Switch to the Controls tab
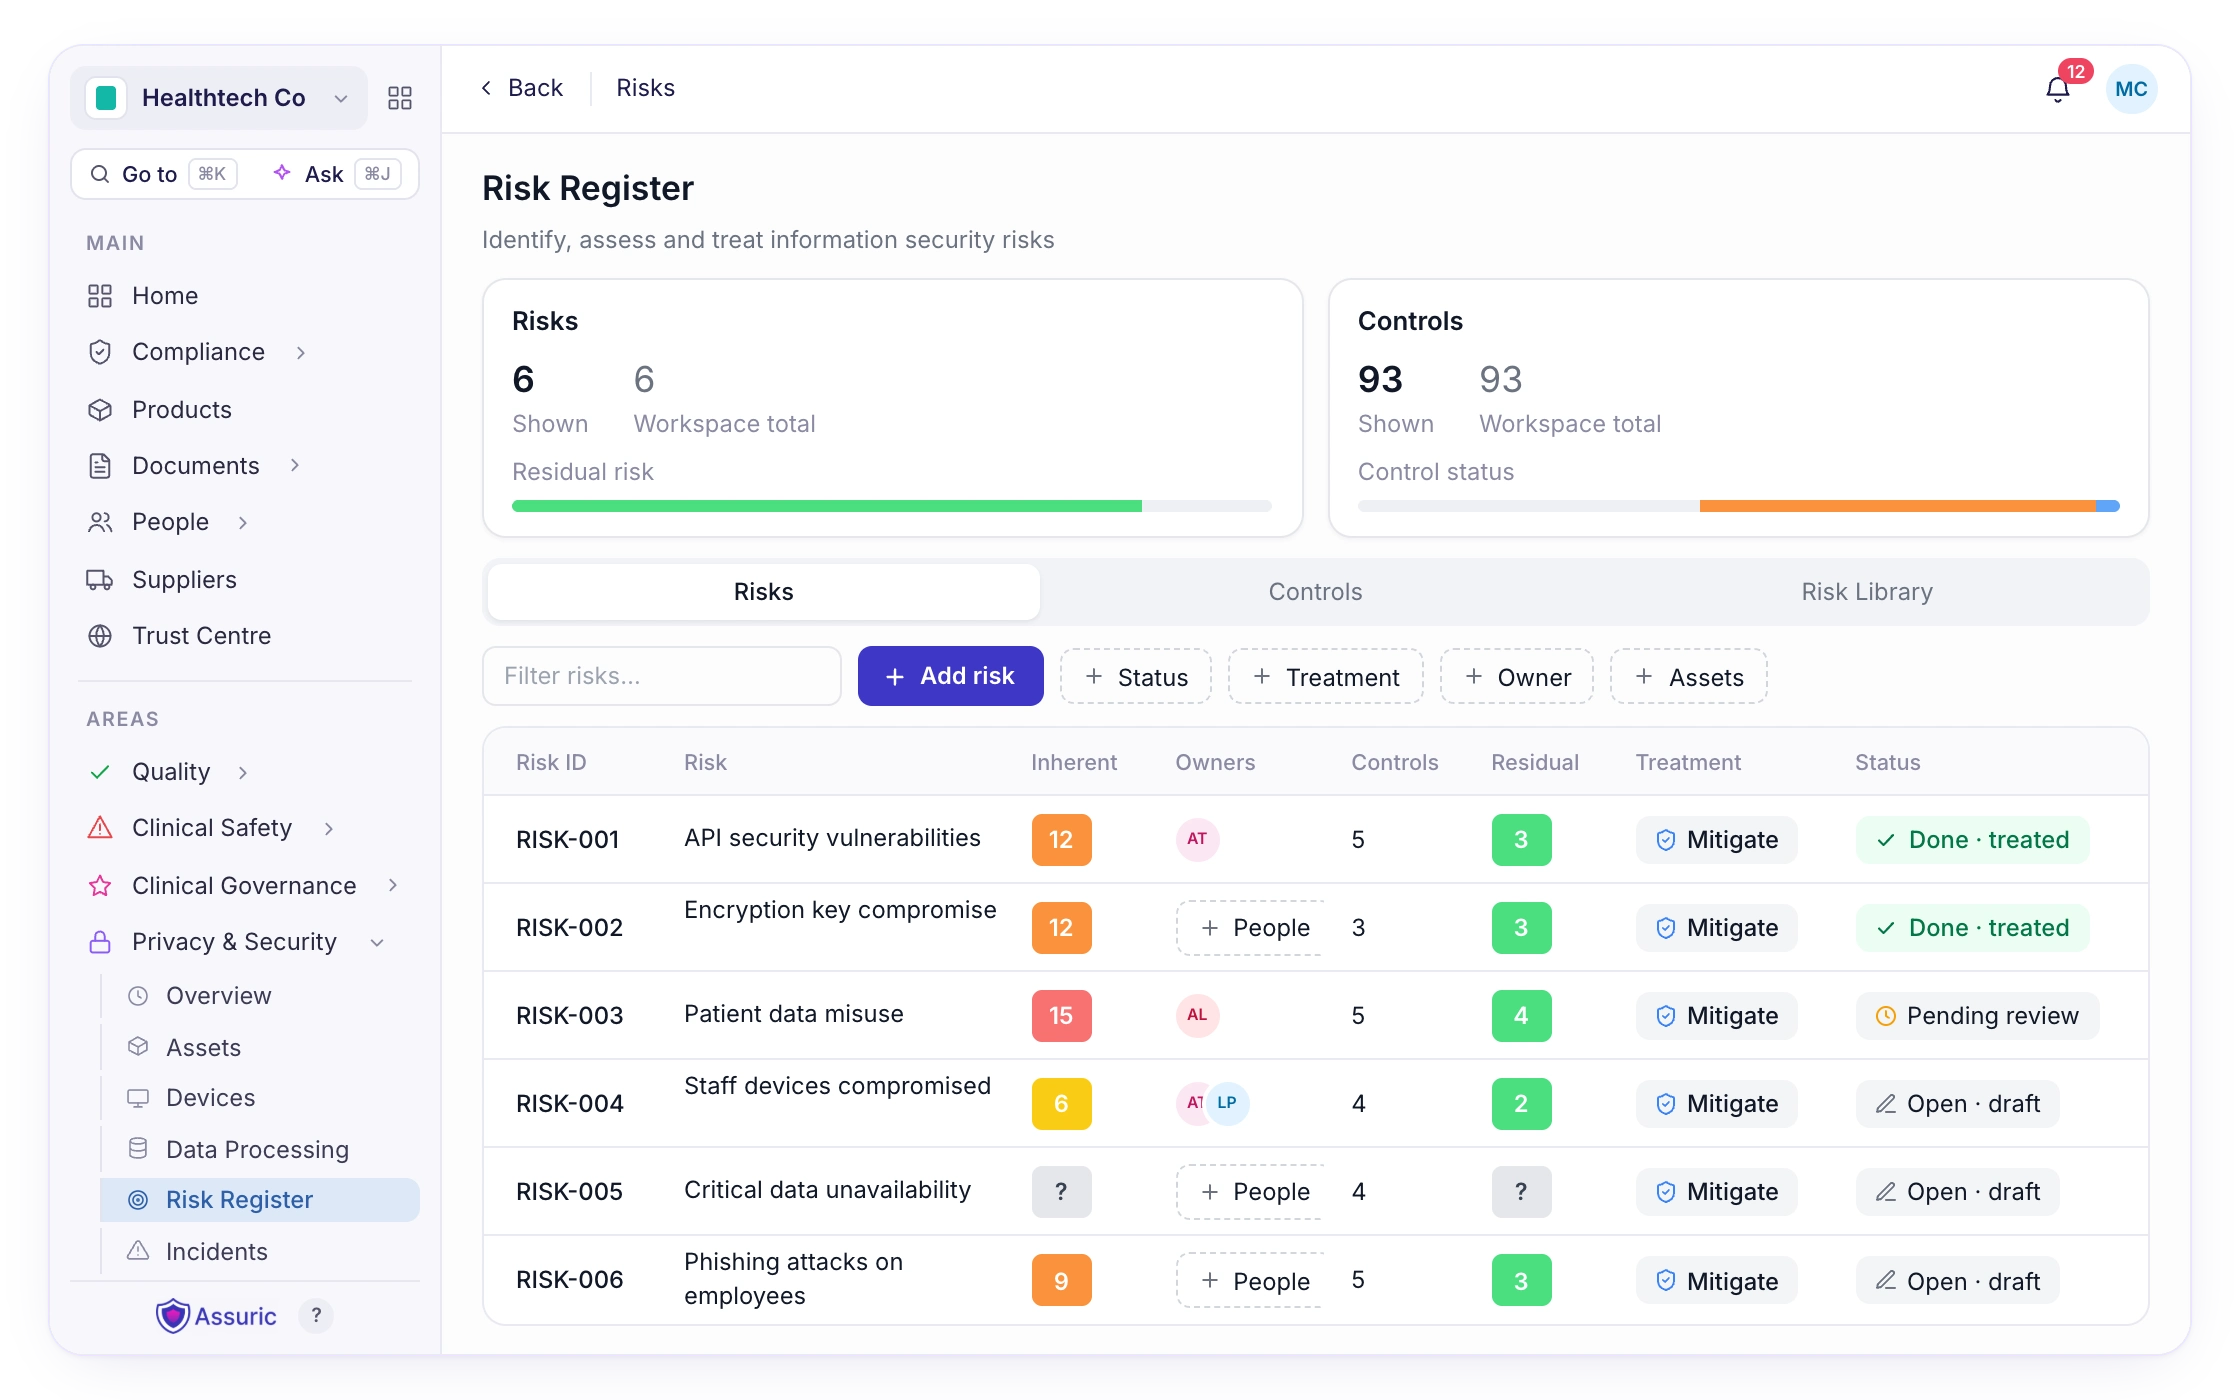The width and height of the screenshot is (2240, 1400). (1315, 592)
